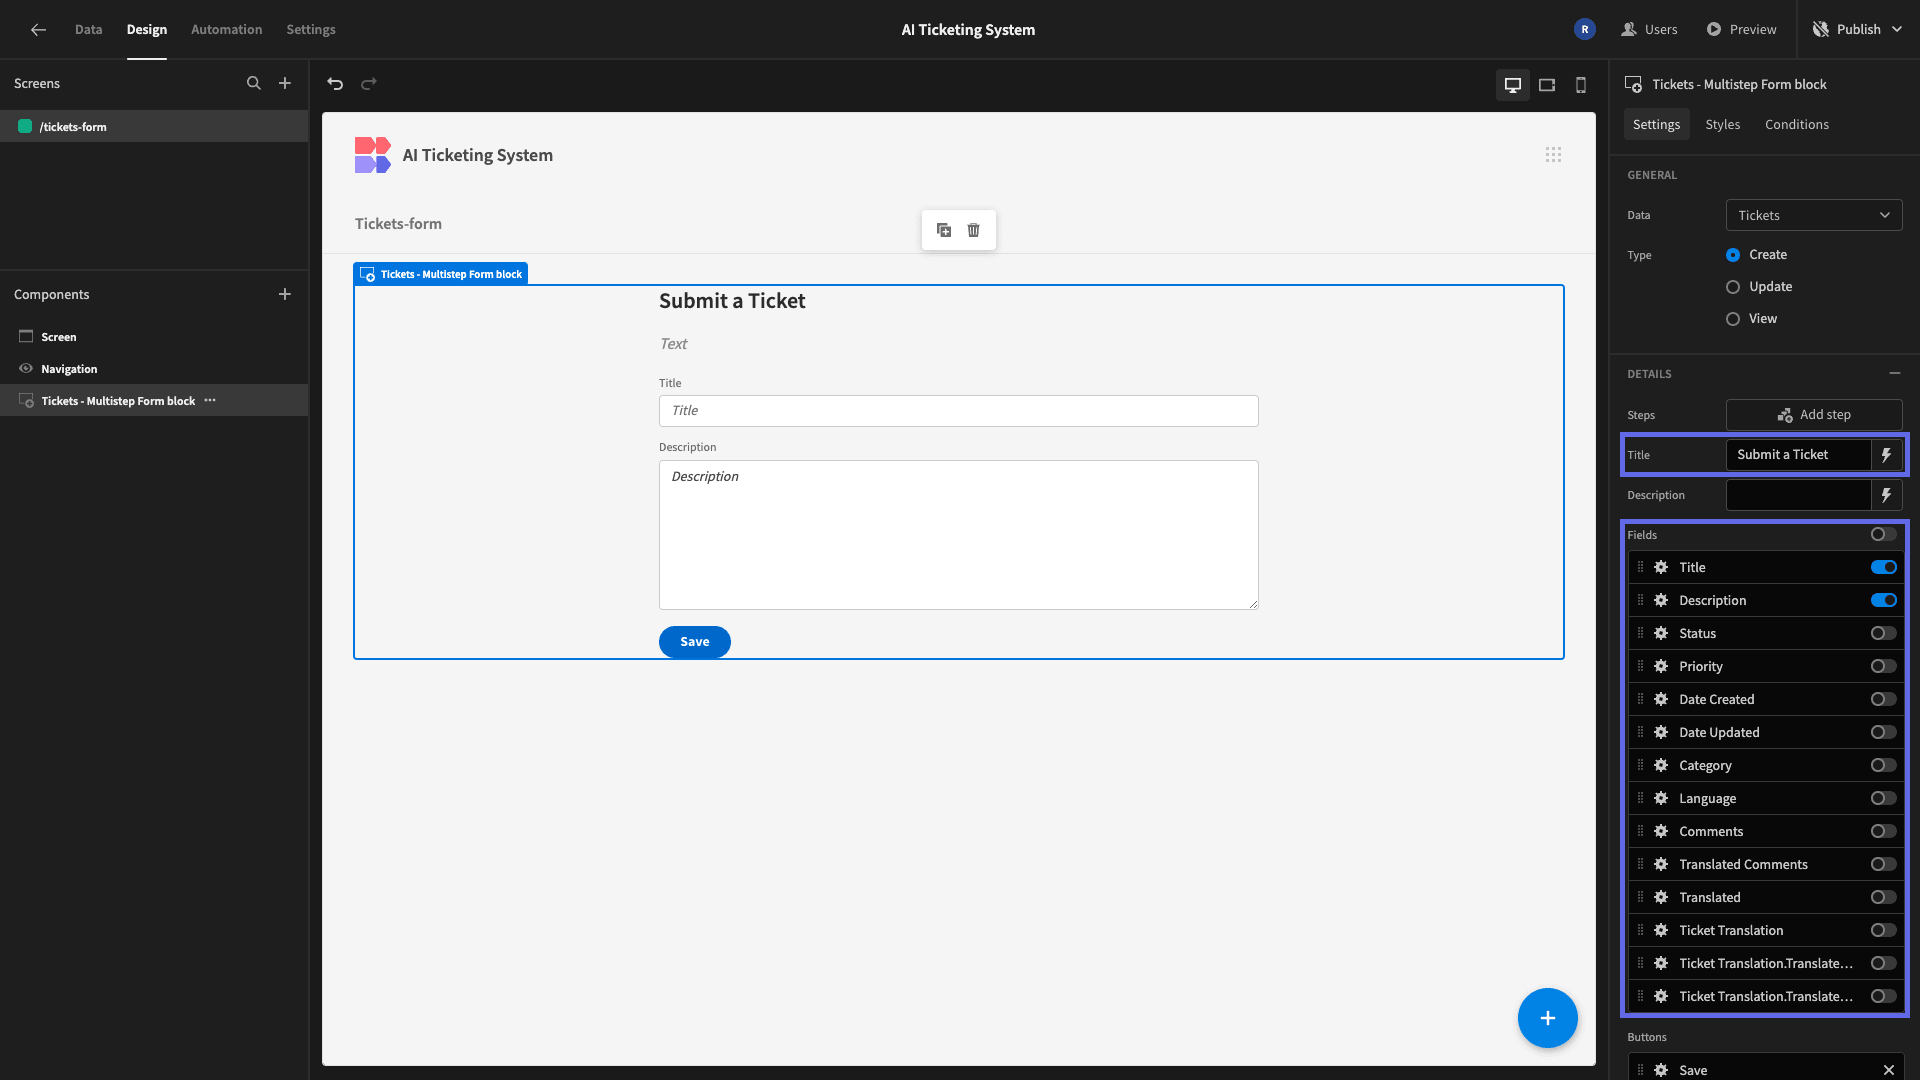Disable the Title field toggle

coord(1883,568)
